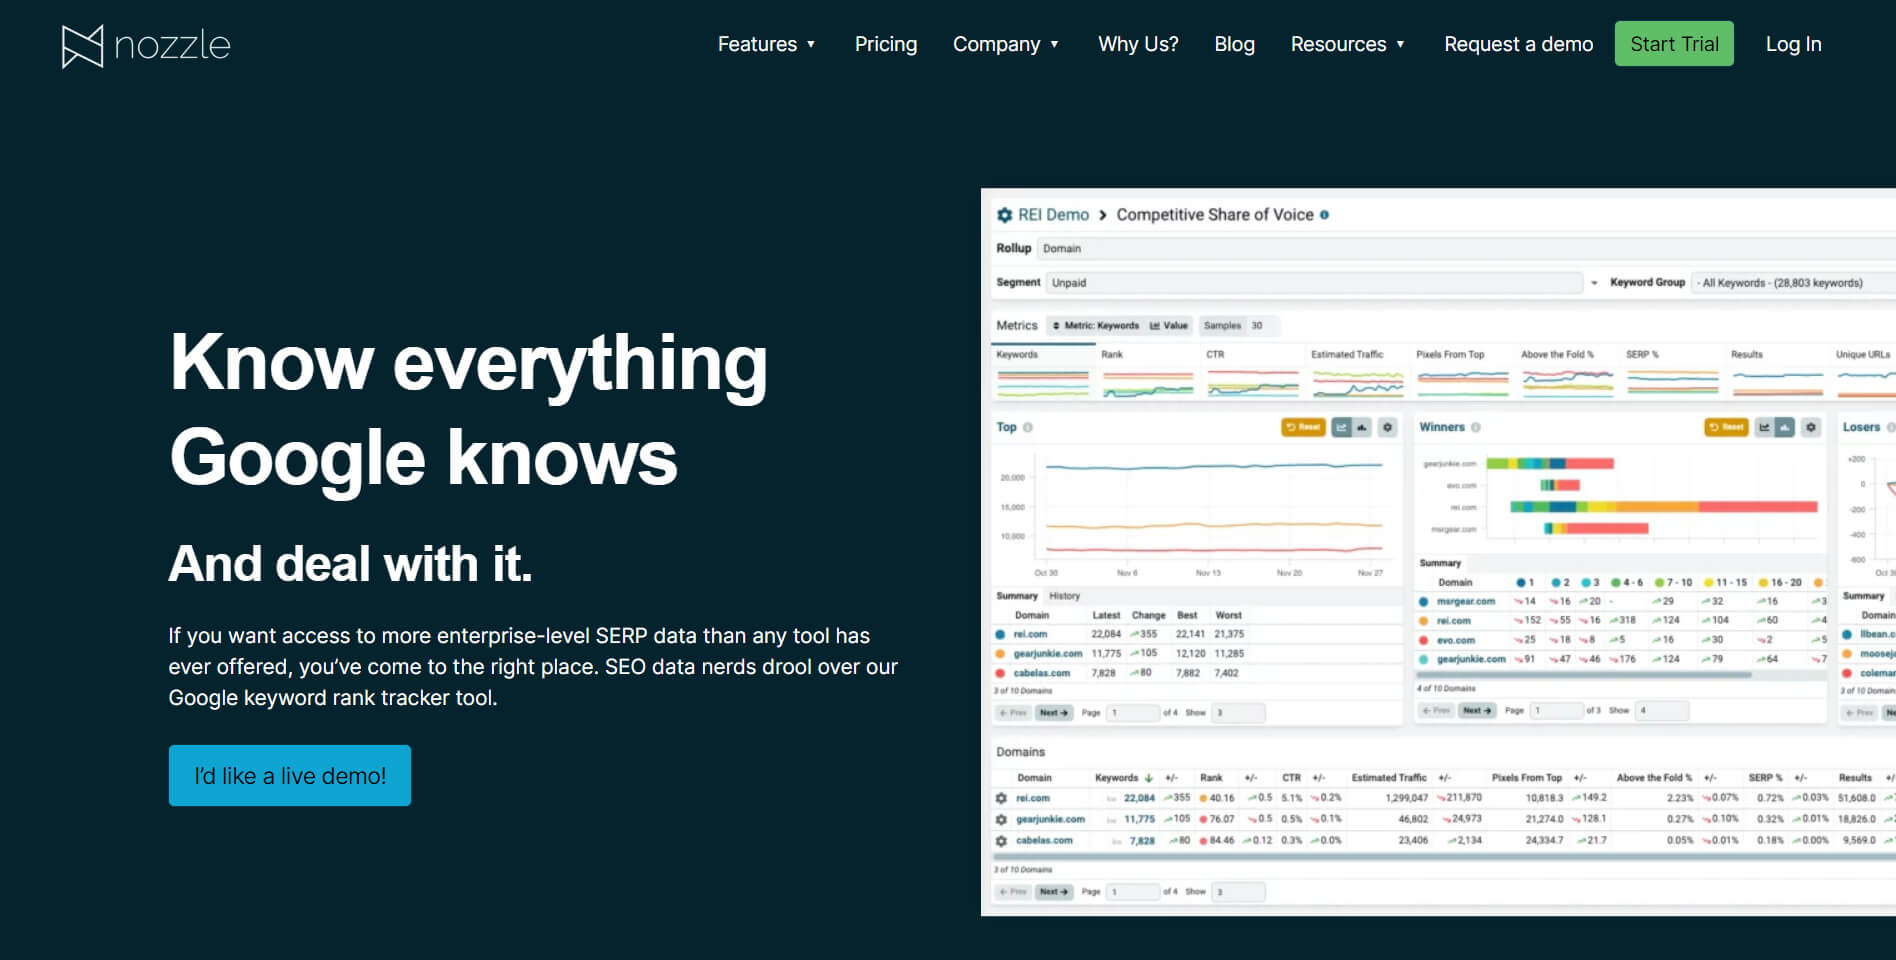
Task: Select the CTR metric tab
Action: tap(1253, 371)
